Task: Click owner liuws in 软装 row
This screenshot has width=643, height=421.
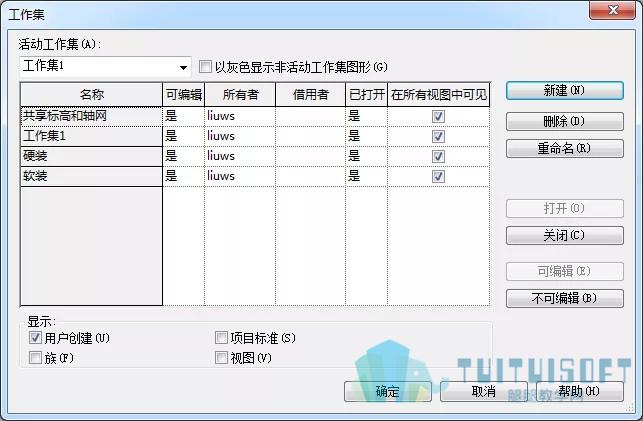Action: click(x=240, y=176)
